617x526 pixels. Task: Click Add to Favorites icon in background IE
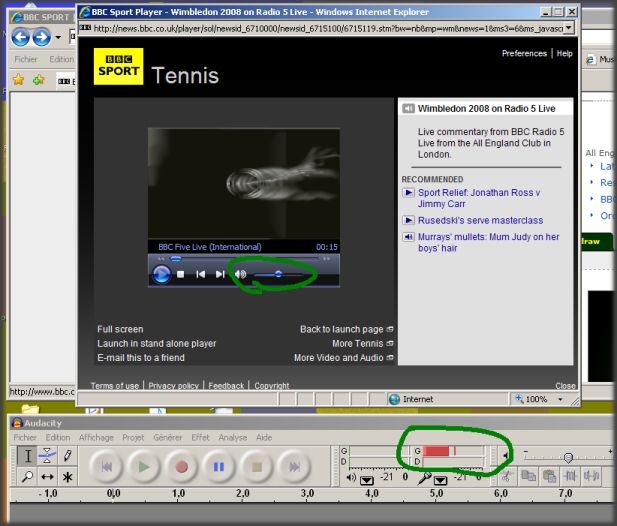pos(39,80)
